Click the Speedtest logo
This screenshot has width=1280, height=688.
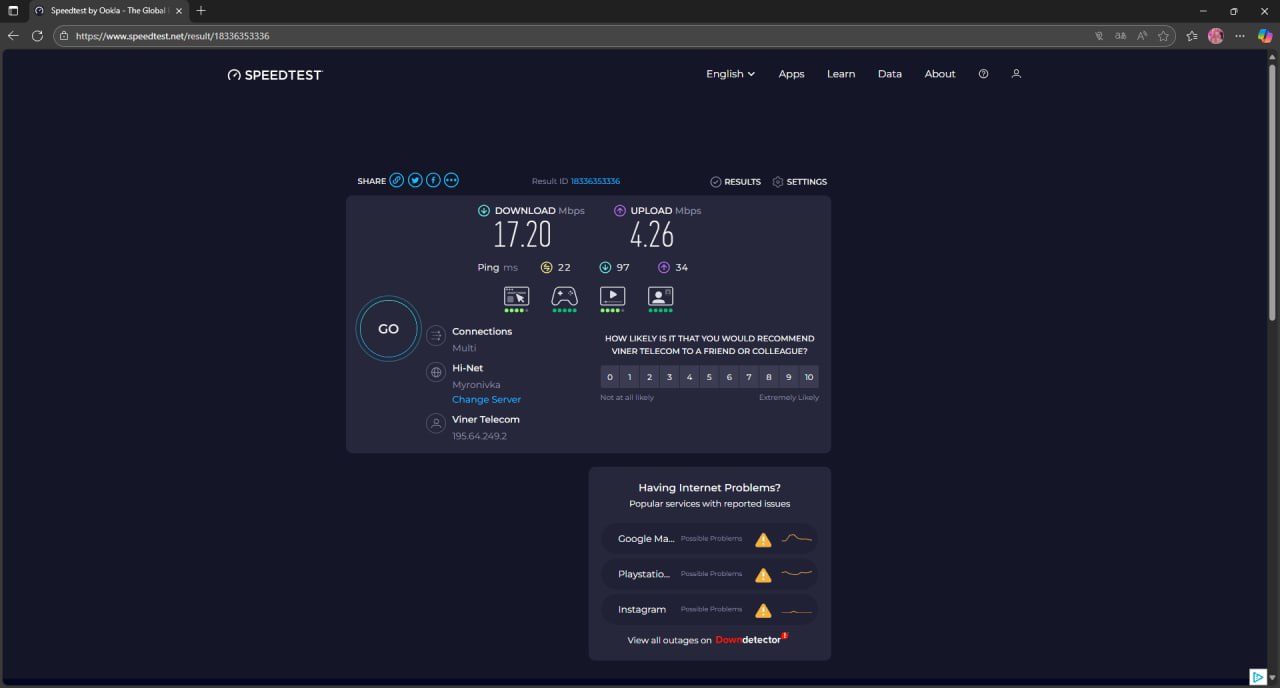pyautogui.click(x=275, y=74)
